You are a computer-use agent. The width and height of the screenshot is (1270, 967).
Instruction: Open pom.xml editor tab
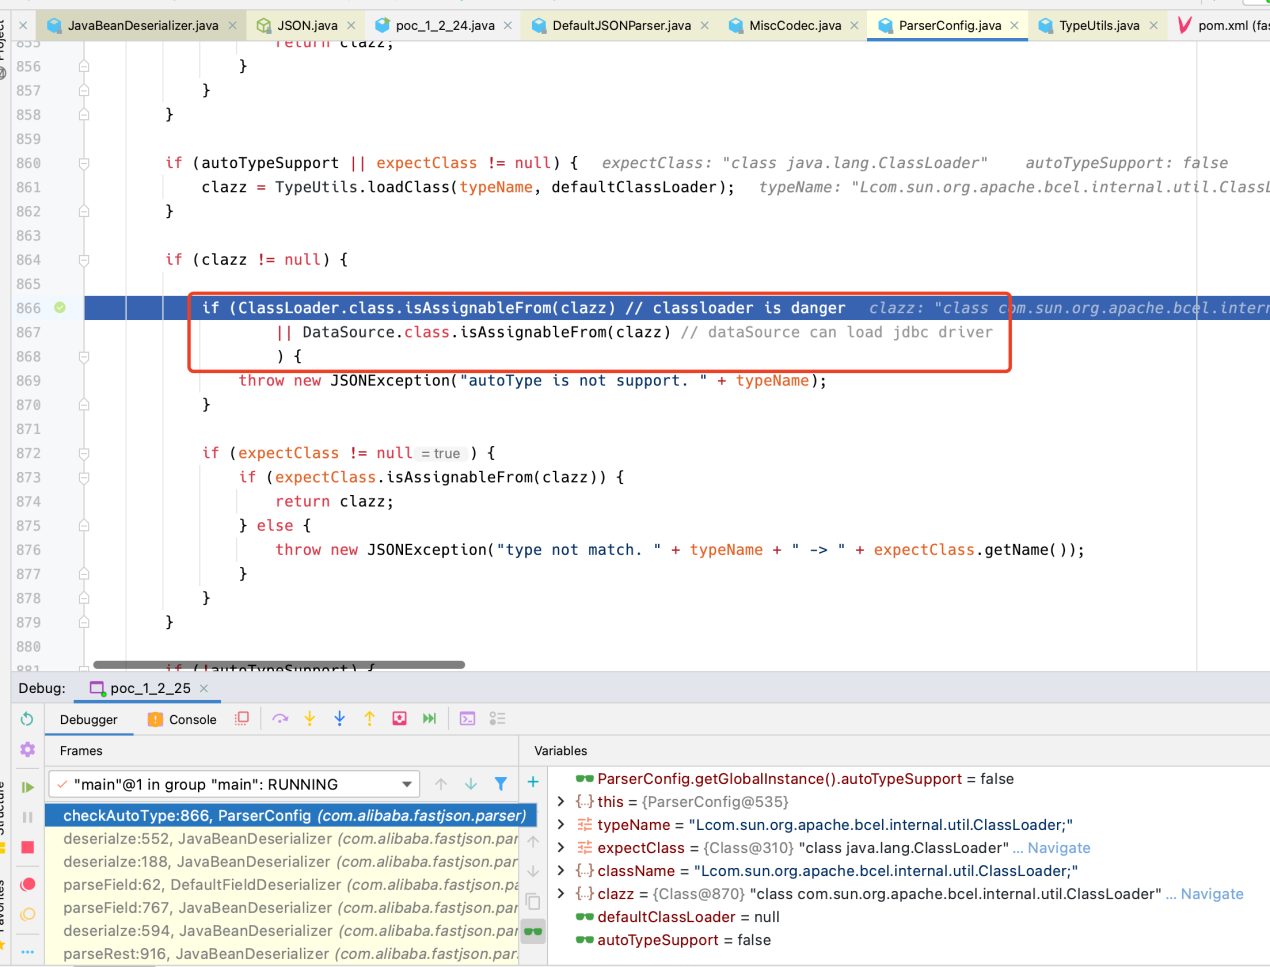coord(1222,25)
